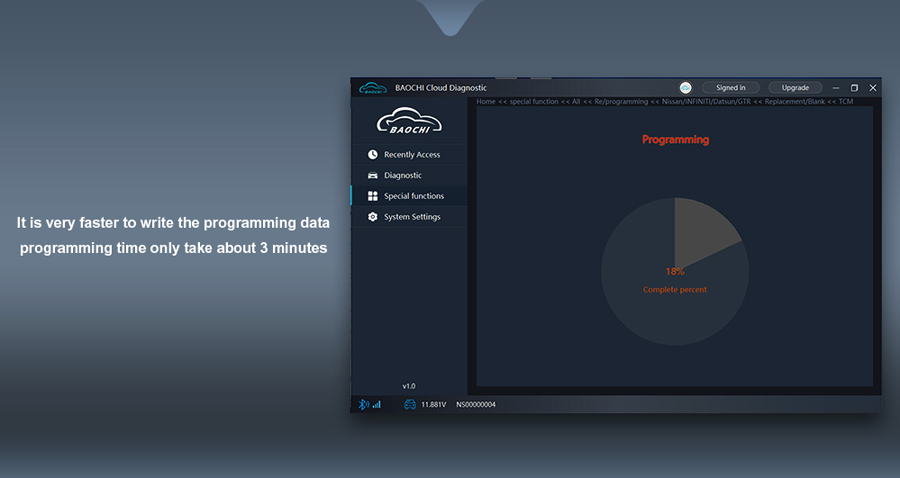Click the clock icon beside Recently Access
The height and width of the screenshot is (478, 900).
[373, 154]
